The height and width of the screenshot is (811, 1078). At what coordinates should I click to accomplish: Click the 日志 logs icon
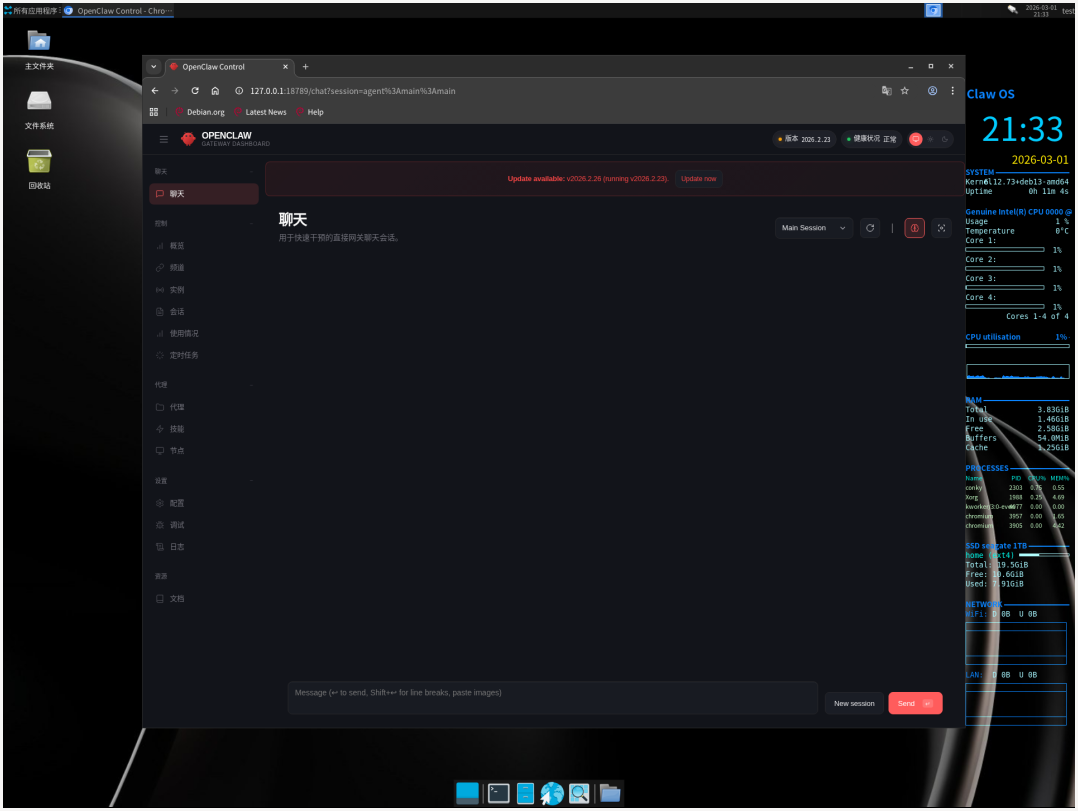(x=160, y=547)
